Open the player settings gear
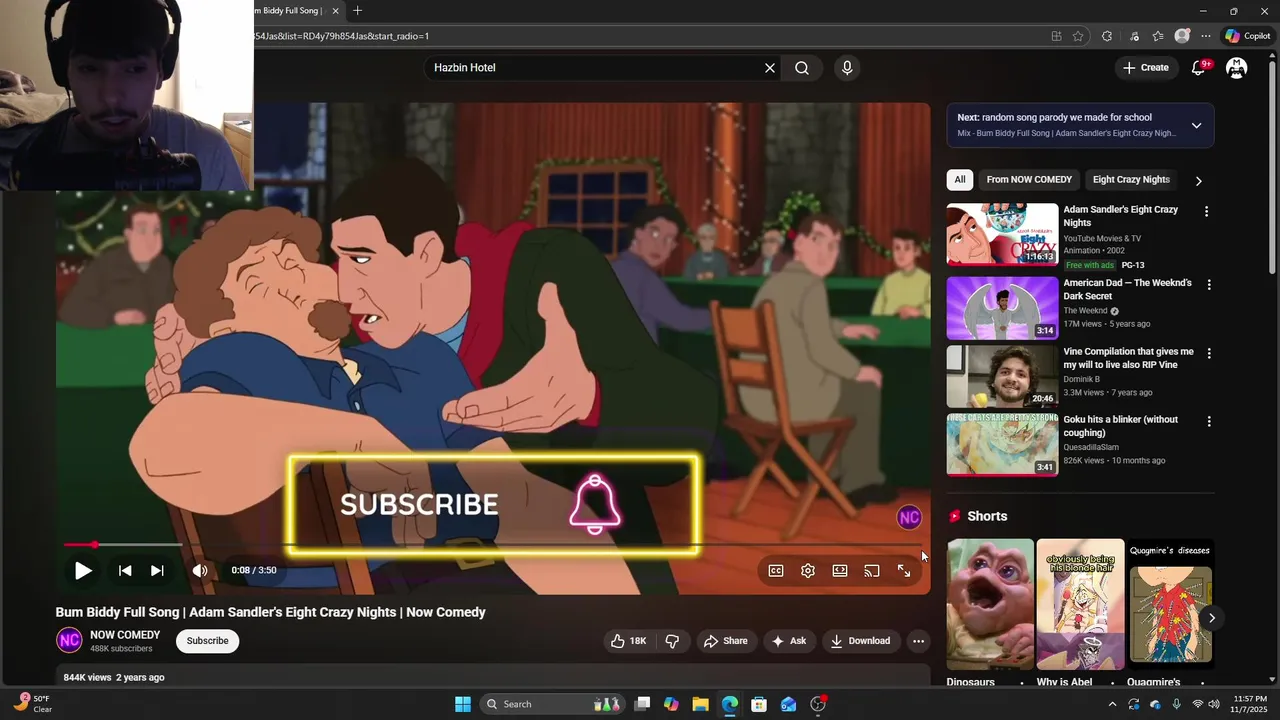This screenshot has width=1280, height=720. [808, 571]
